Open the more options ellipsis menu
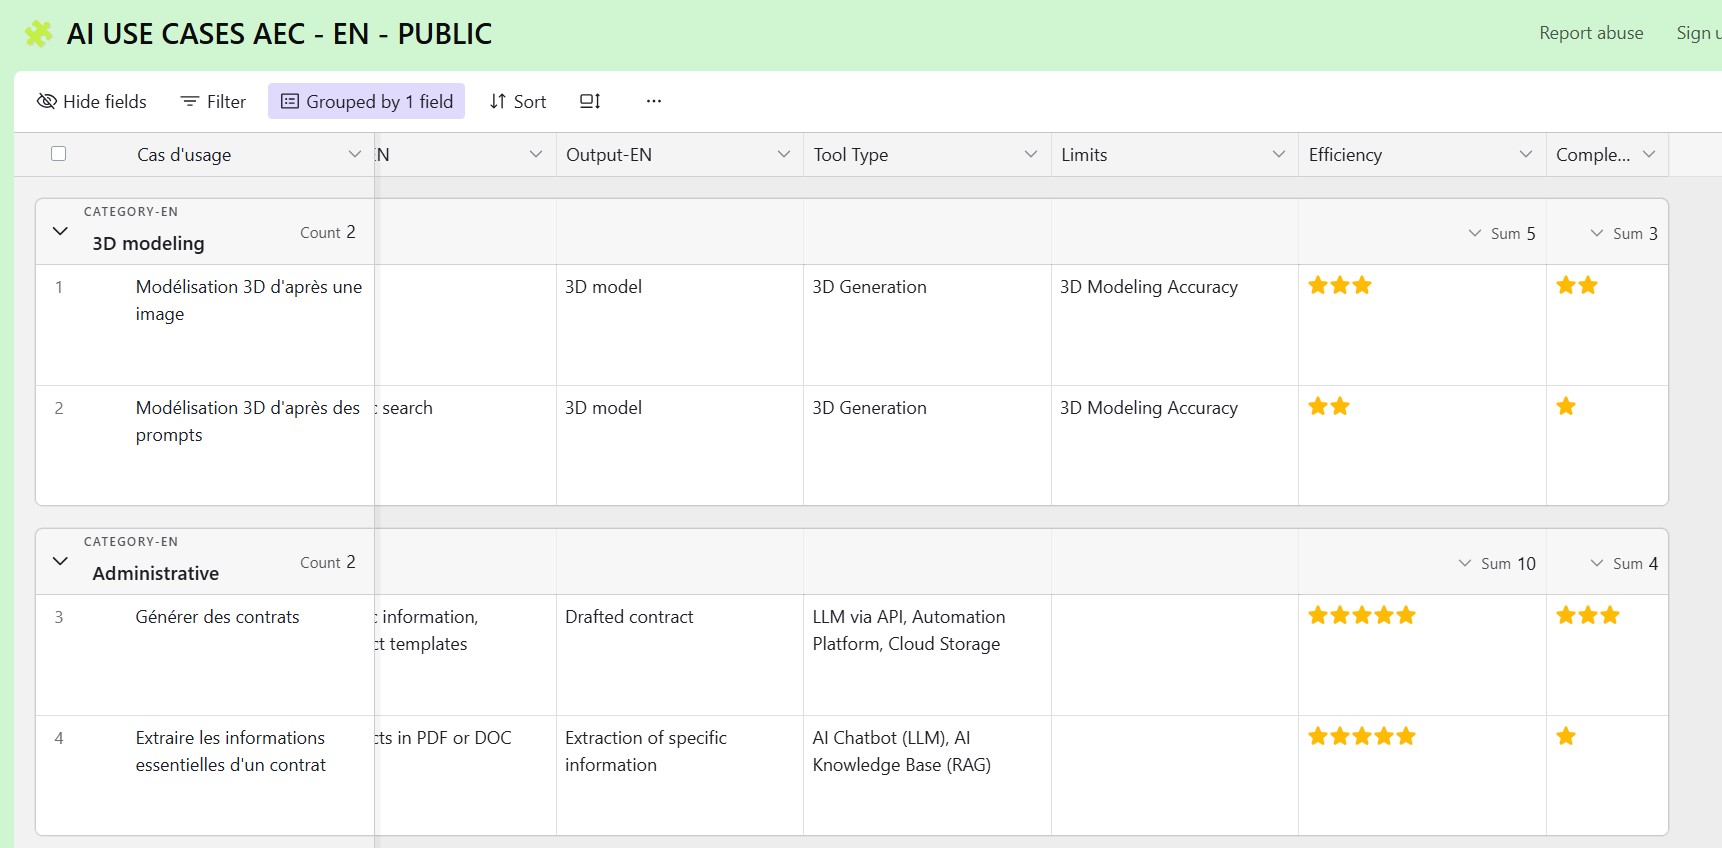 654,101
